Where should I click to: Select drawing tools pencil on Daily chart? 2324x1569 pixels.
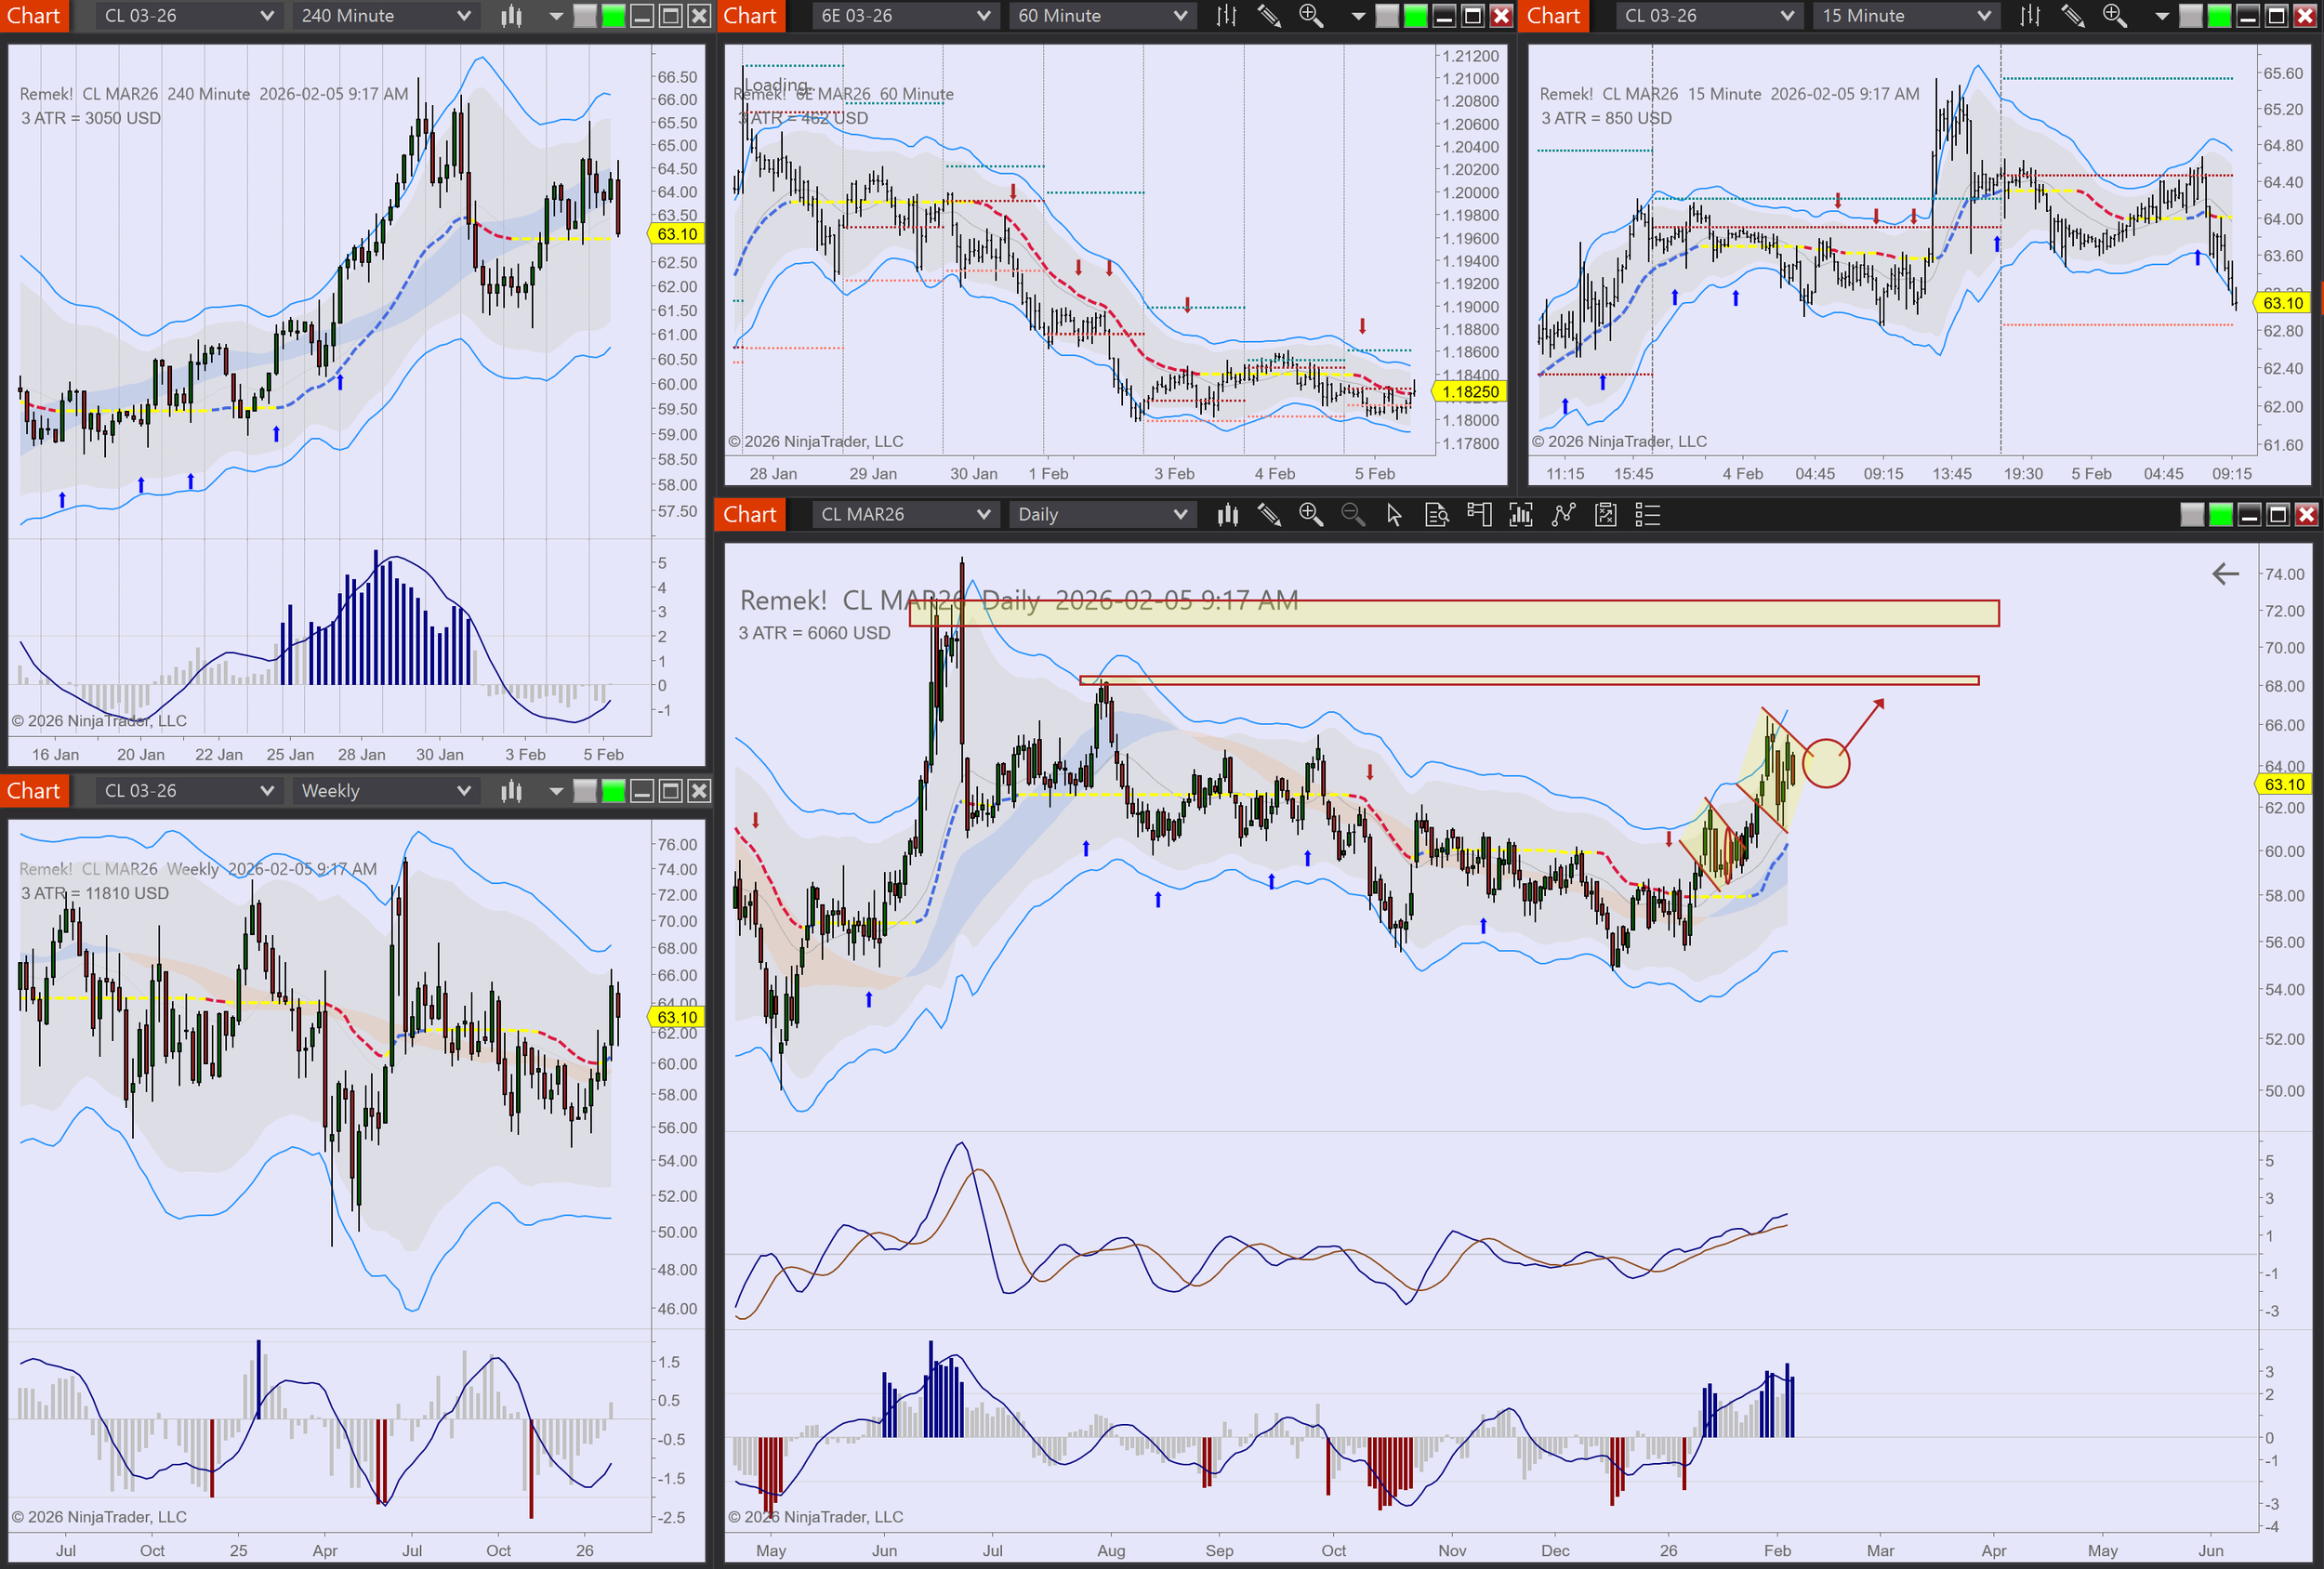[1269, 515]
